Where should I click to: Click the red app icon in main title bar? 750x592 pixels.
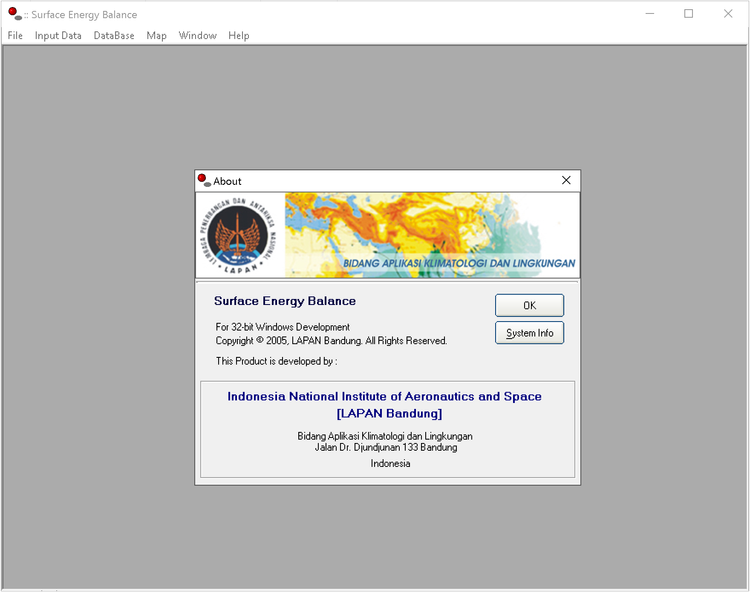pyautogui.click(x=14, y=14)
